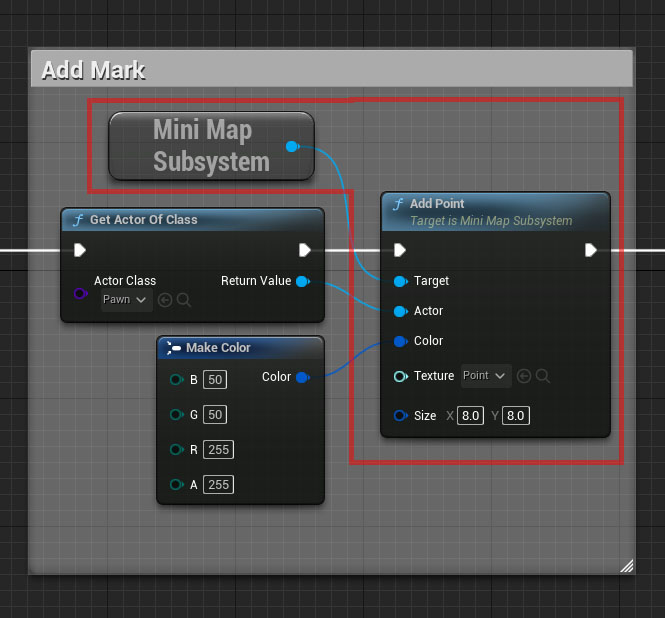Select the Add Point node title
The image size is (665, 618).
(437, 204)
